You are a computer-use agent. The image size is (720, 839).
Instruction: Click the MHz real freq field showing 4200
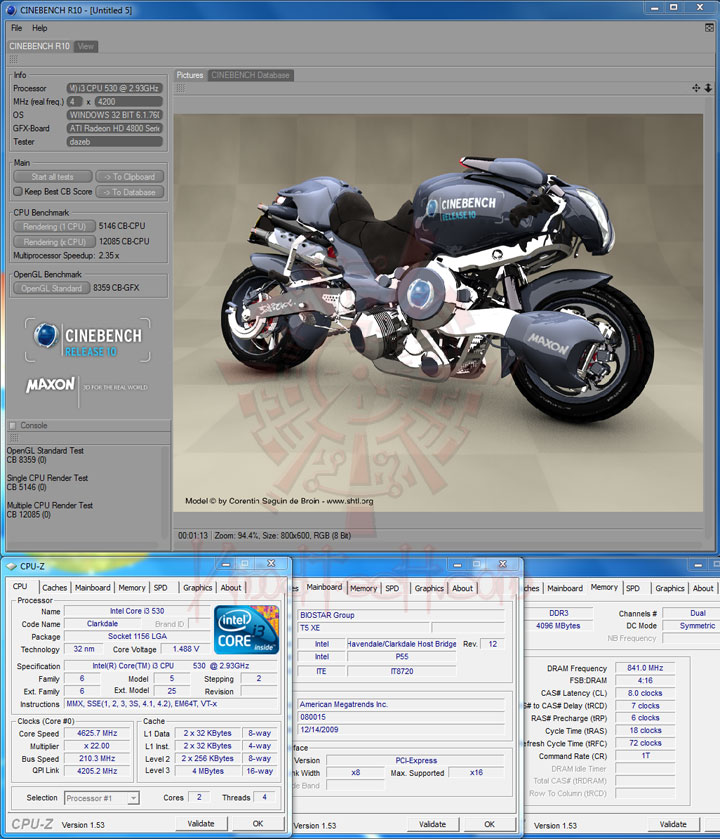(128, 102)
